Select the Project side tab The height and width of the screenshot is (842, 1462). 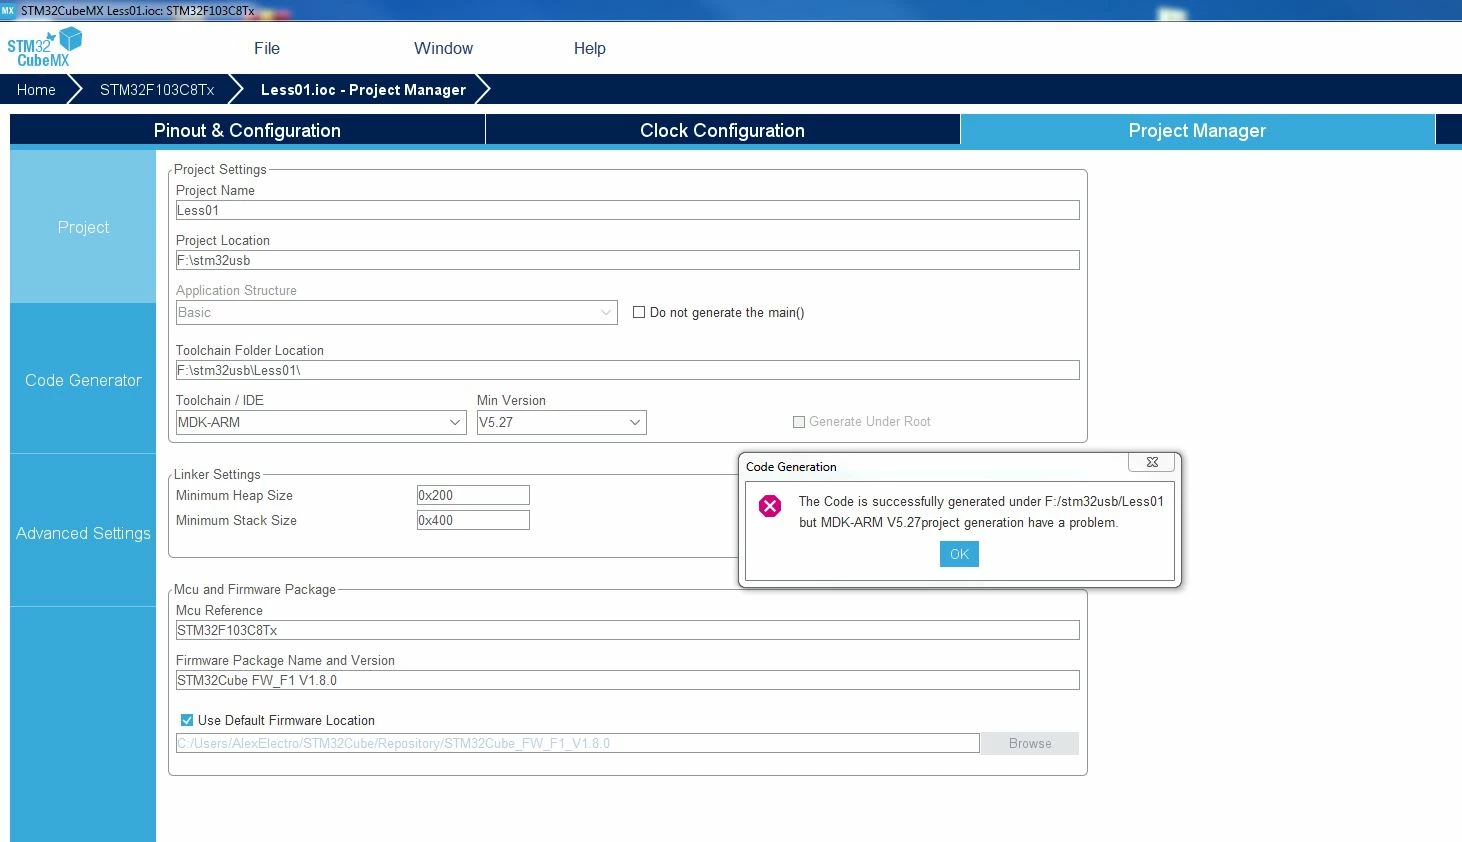pyautogui.click(x=83, y=227)
